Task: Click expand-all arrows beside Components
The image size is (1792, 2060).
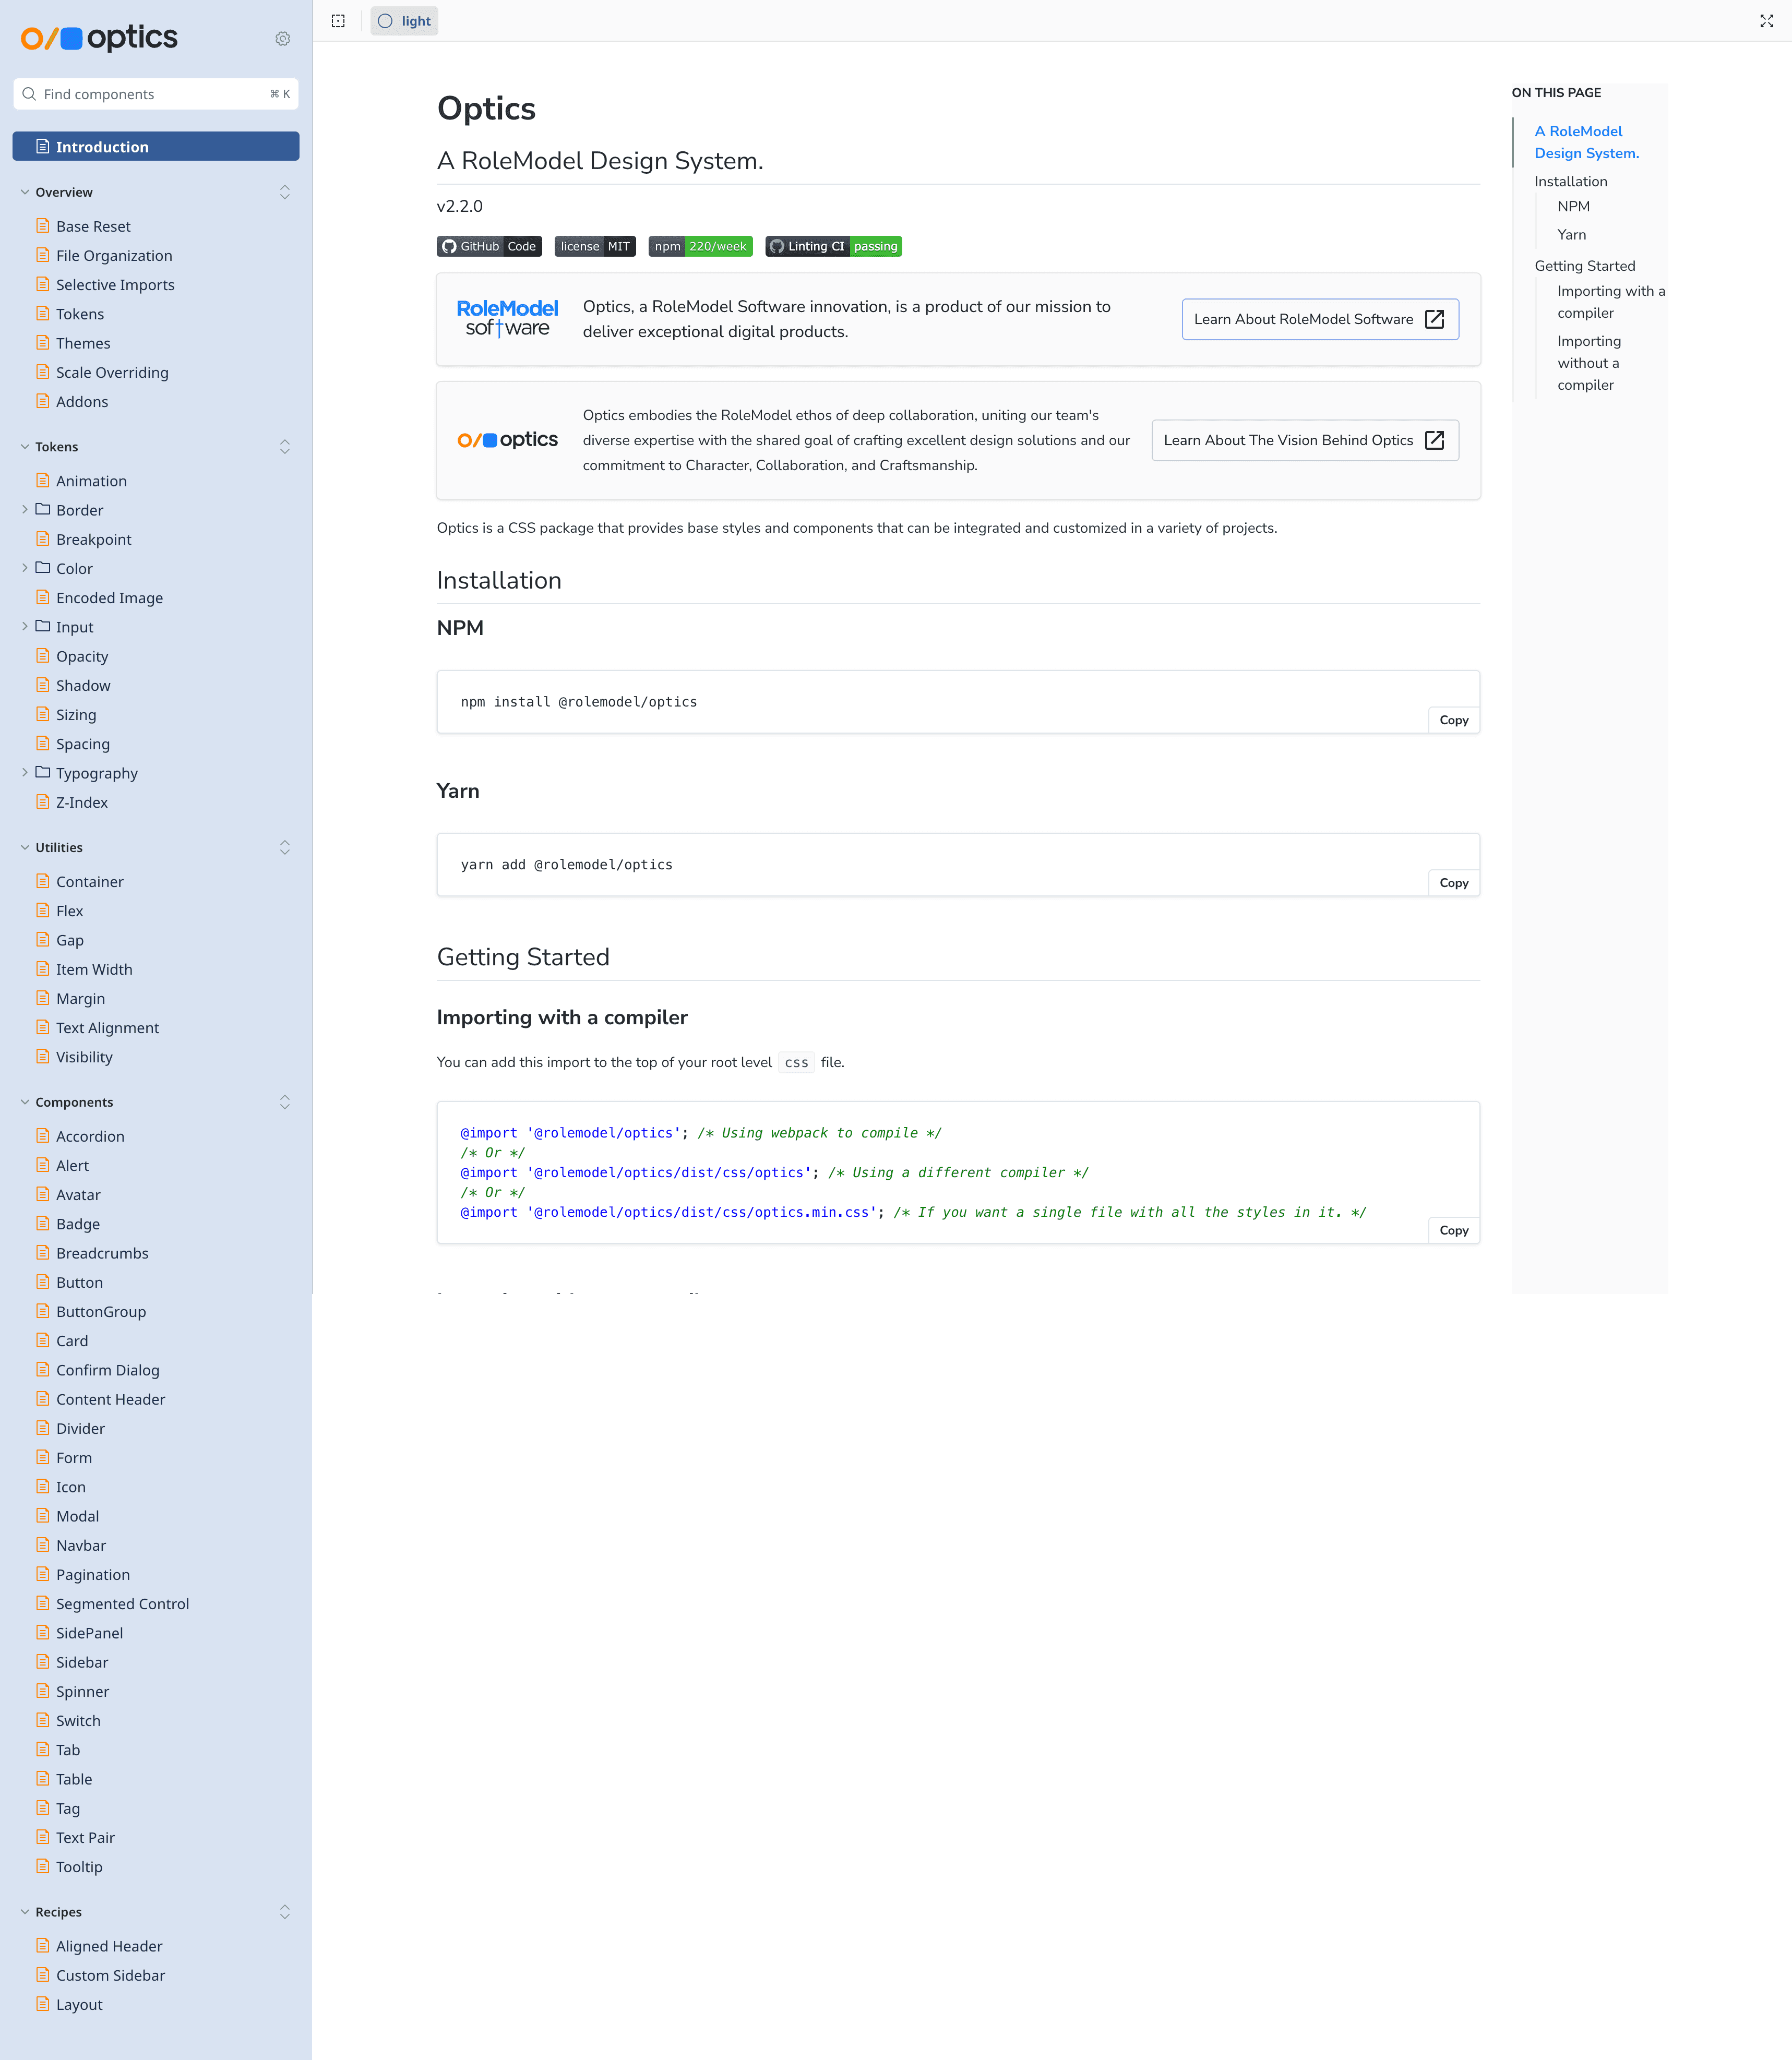Action: (285, 1103)
